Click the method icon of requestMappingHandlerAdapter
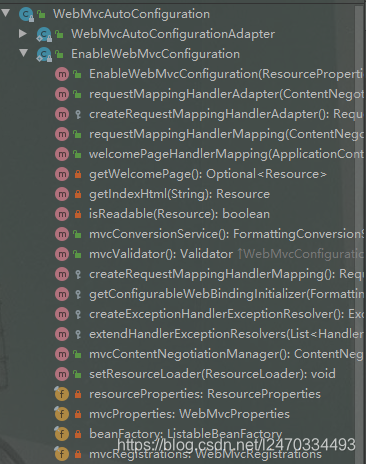The height and width of the screenshot is (464, 366). pyautogui.click(x=62, y=94)
